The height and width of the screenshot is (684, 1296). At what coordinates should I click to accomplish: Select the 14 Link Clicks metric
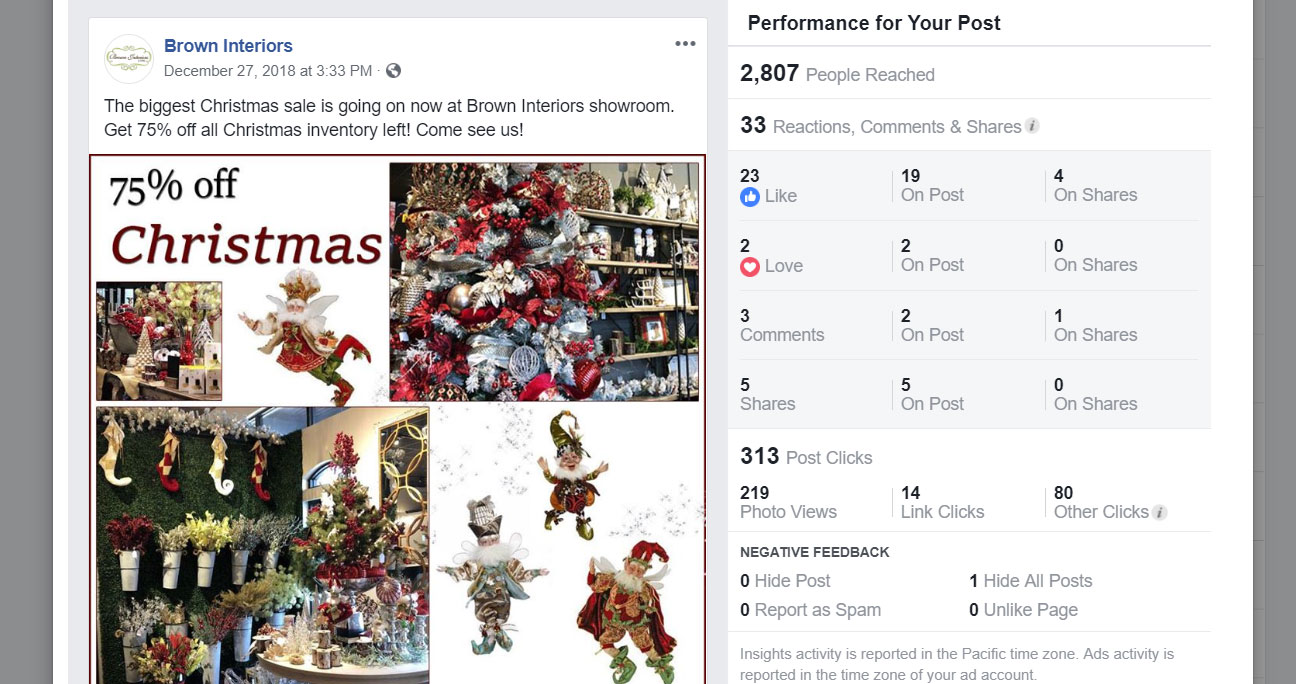pos(942,502)
